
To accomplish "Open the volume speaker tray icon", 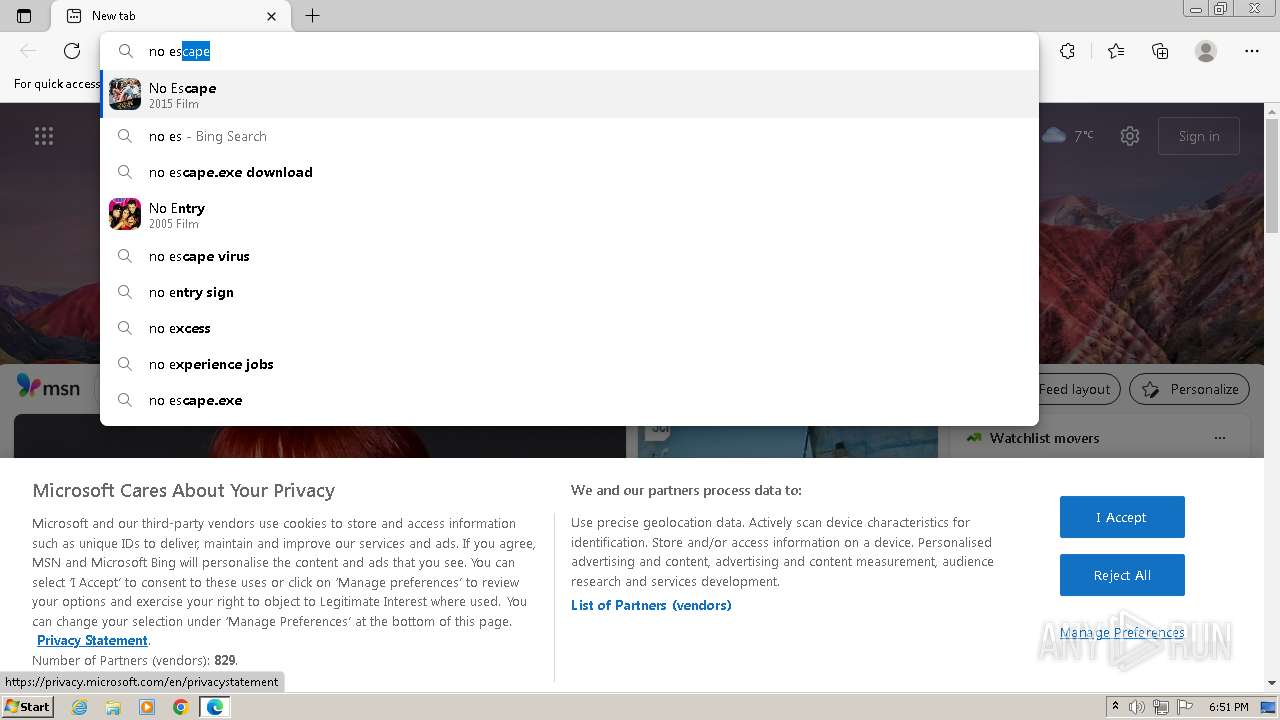I will pyautogui.click(x=1137, y=707).
